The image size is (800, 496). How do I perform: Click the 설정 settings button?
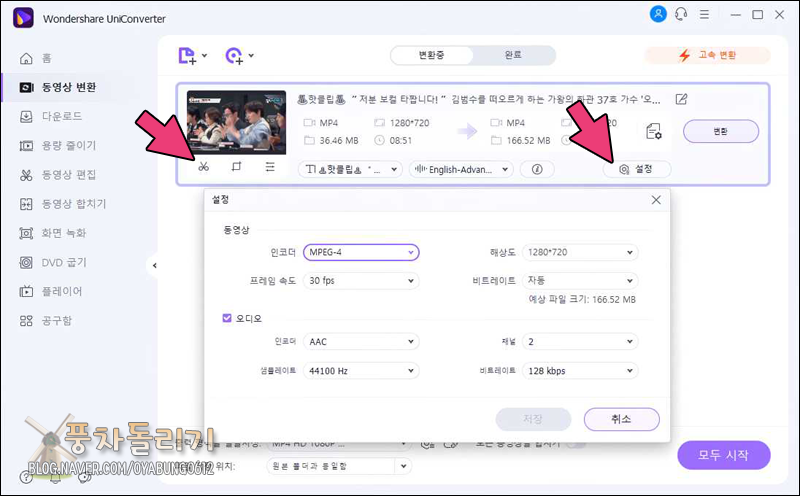(x=637, y=169)
